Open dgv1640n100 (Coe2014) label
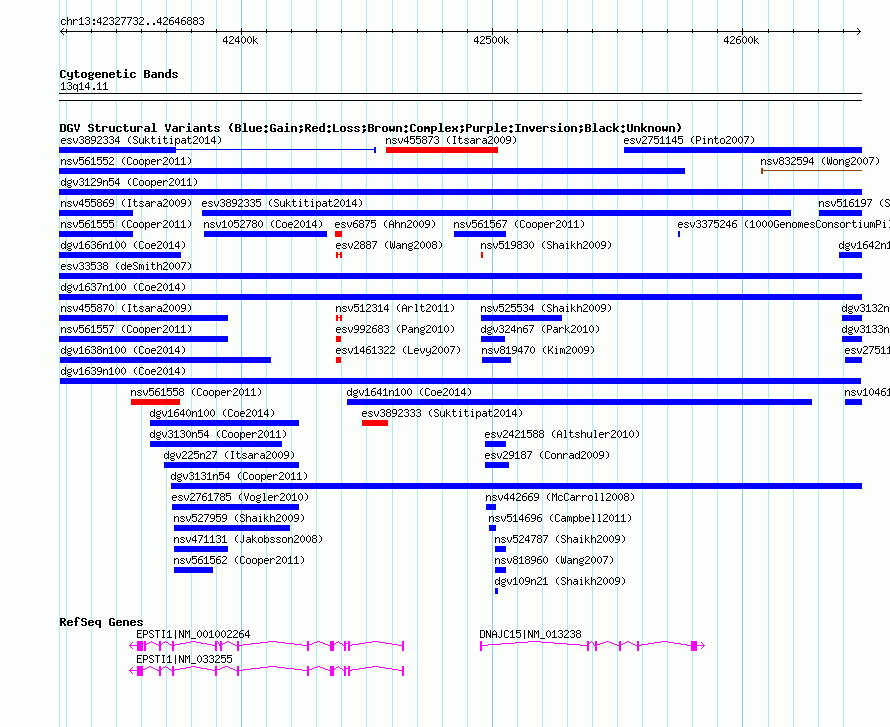Image resolution: width=890 pixels, height=727 pixels. [212, 413]
